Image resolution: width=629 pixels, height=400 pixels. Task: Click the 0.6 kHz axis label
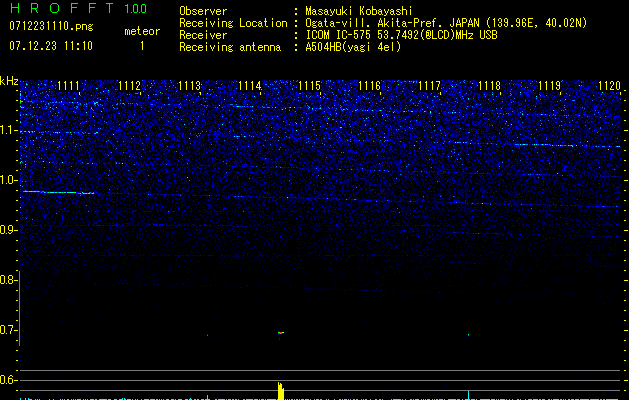pyautogui.click(x=9, y=380)
